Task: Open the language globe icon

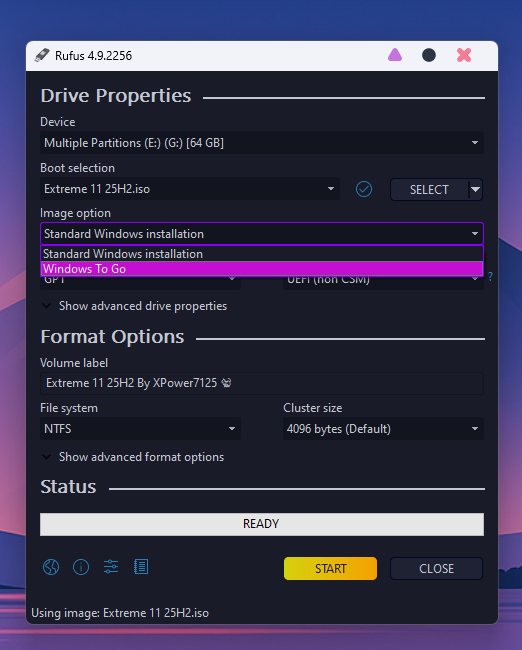Action: [x=51, y=567]
